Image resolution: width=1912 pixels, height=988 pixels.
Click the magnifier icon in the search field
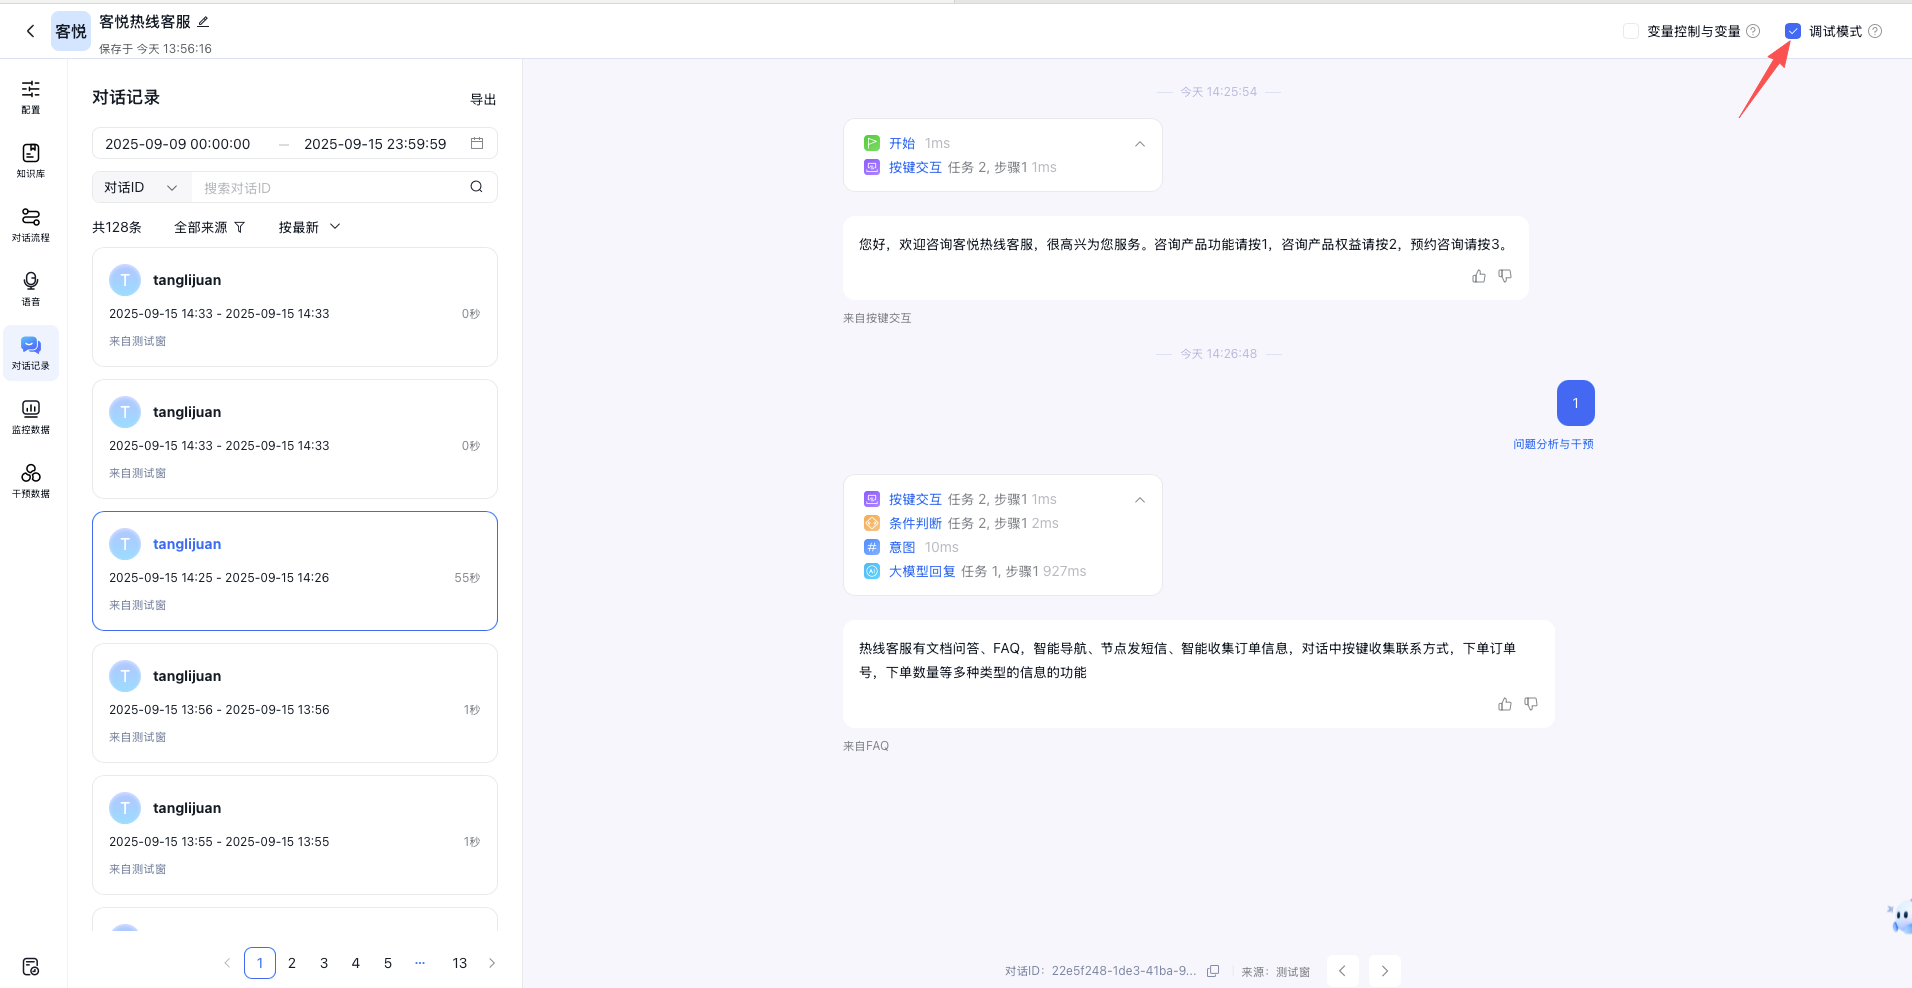click(x=476, y=187)
